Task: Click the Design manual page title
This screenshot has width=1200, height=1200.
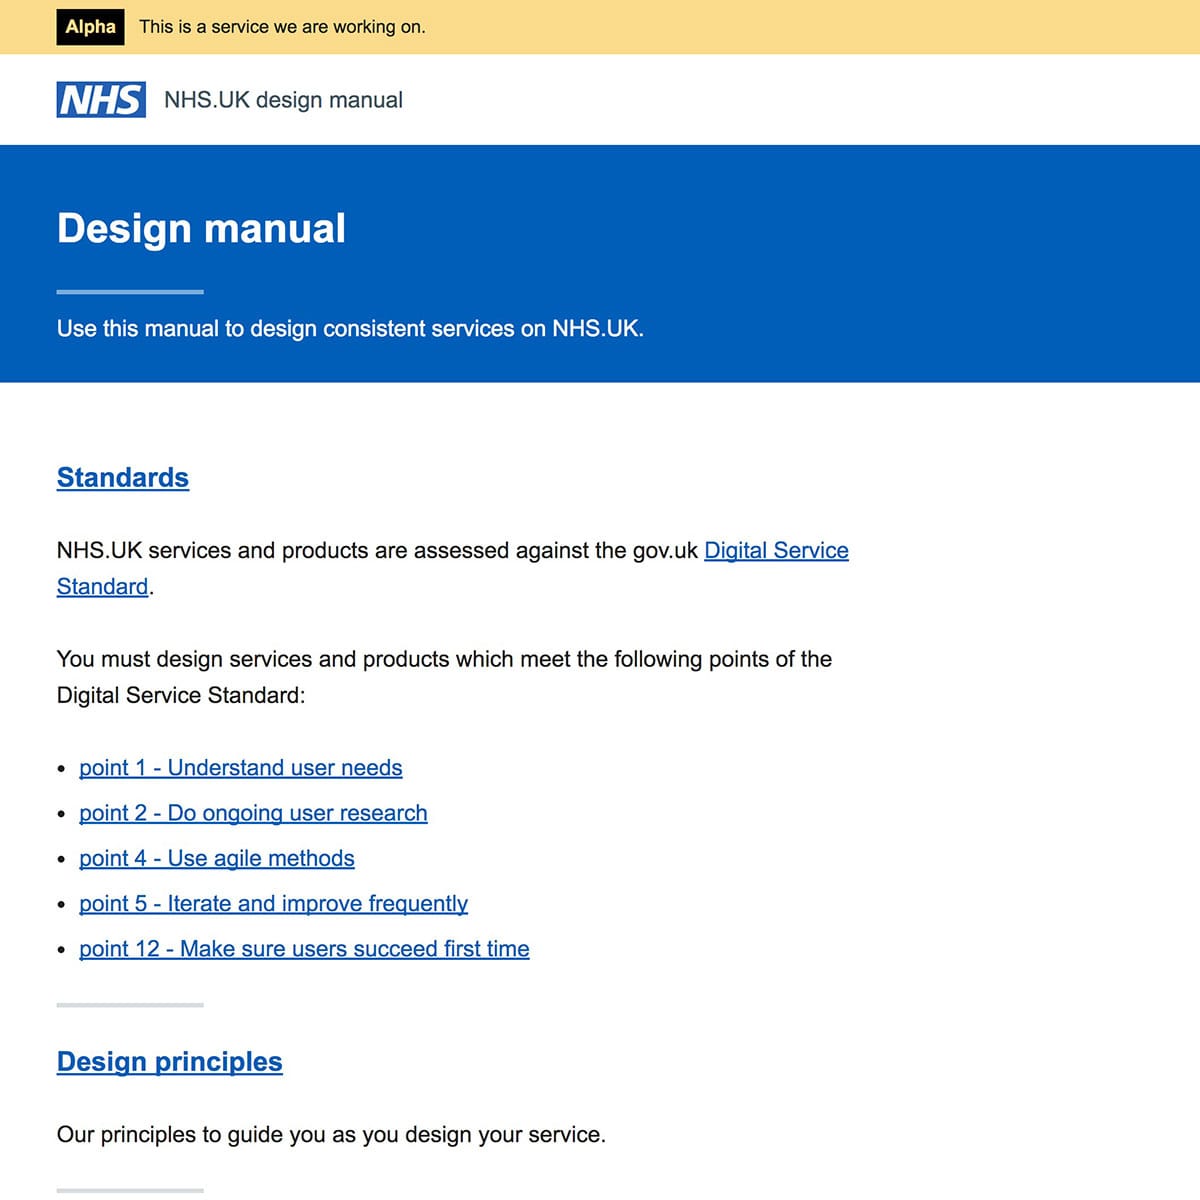Action: click(x=201, y=228)
